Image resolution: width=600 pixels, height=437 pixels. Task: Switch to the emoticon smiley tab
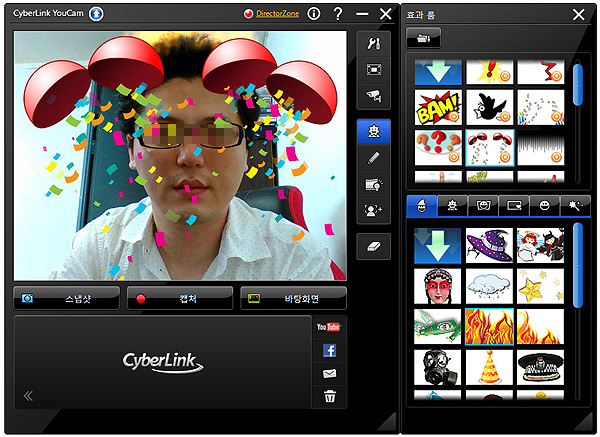545,206
